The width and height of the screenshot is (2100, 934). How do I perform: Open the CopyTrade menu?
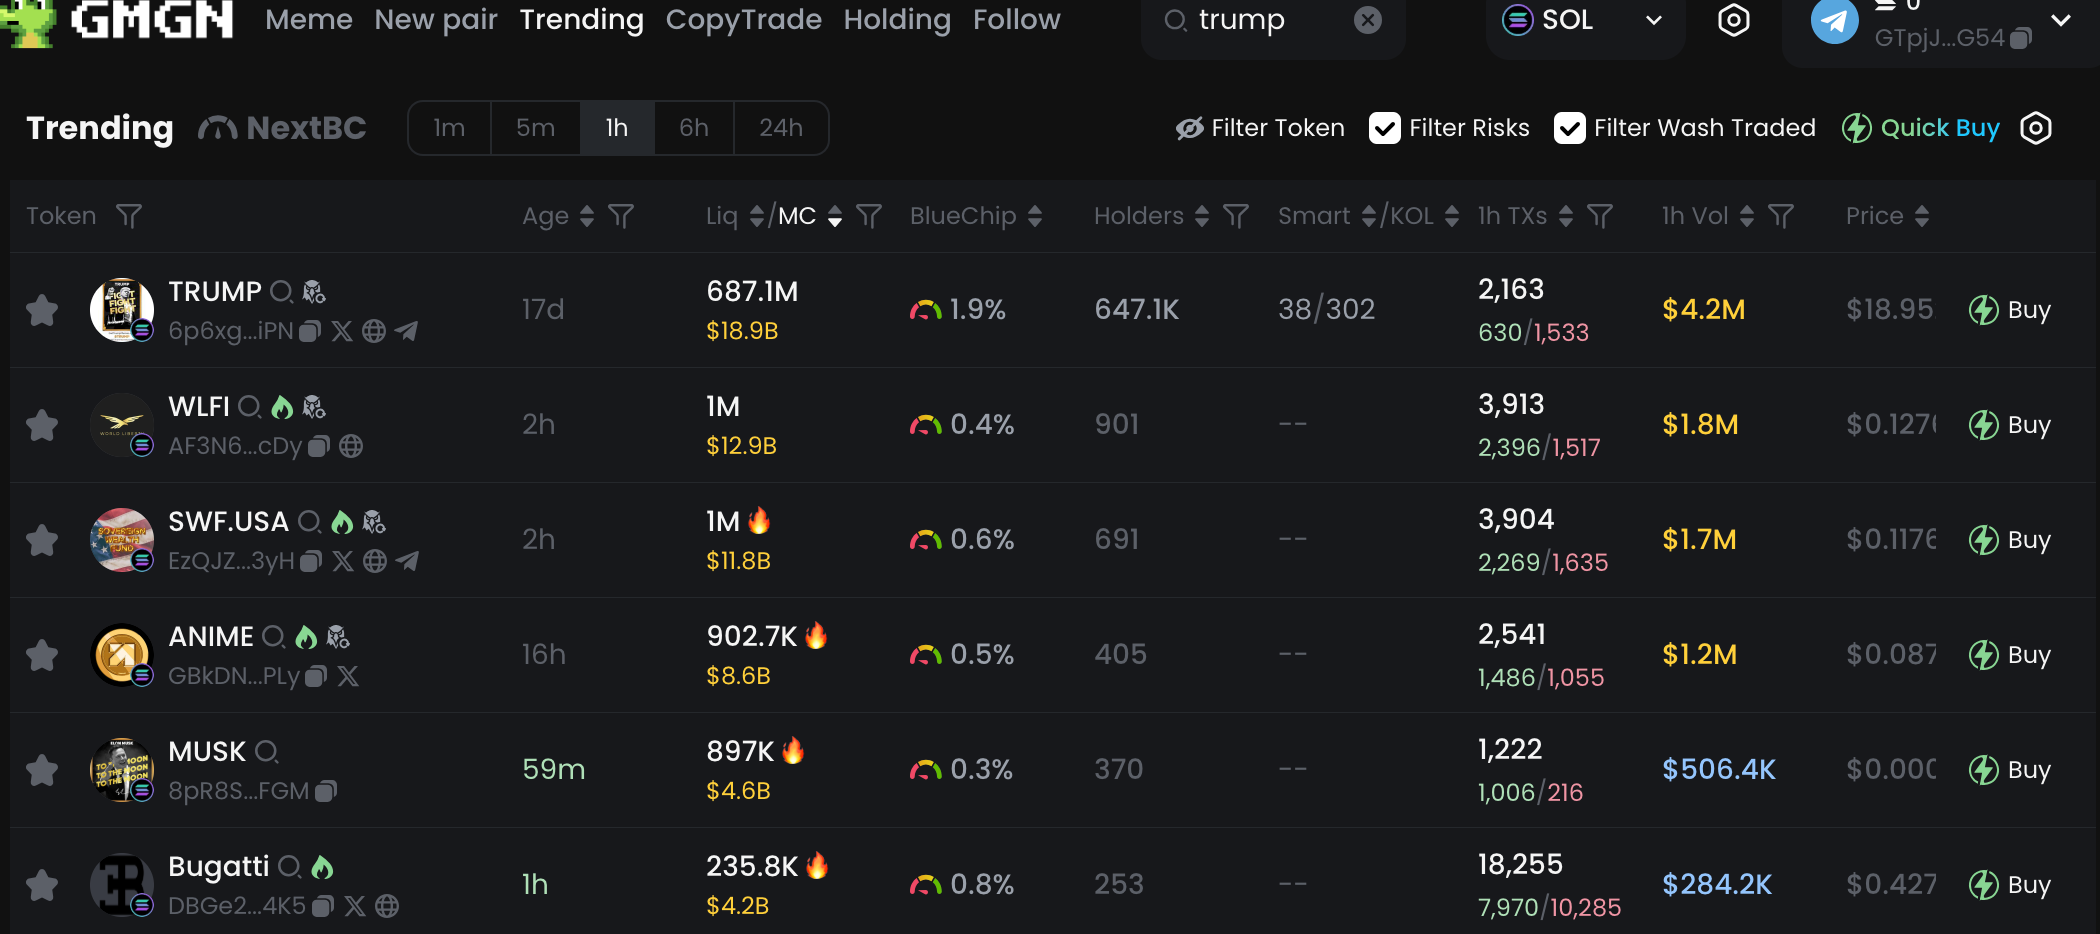click(x=743, y=20)
